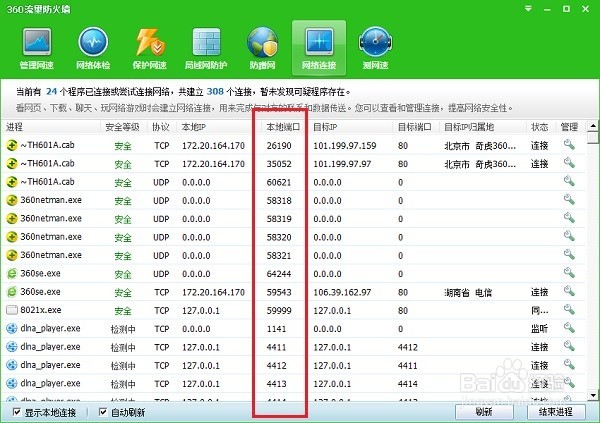Click the manage wrench for port 59543 row
The width and height of the screenshot is (600, 423).
569,292
